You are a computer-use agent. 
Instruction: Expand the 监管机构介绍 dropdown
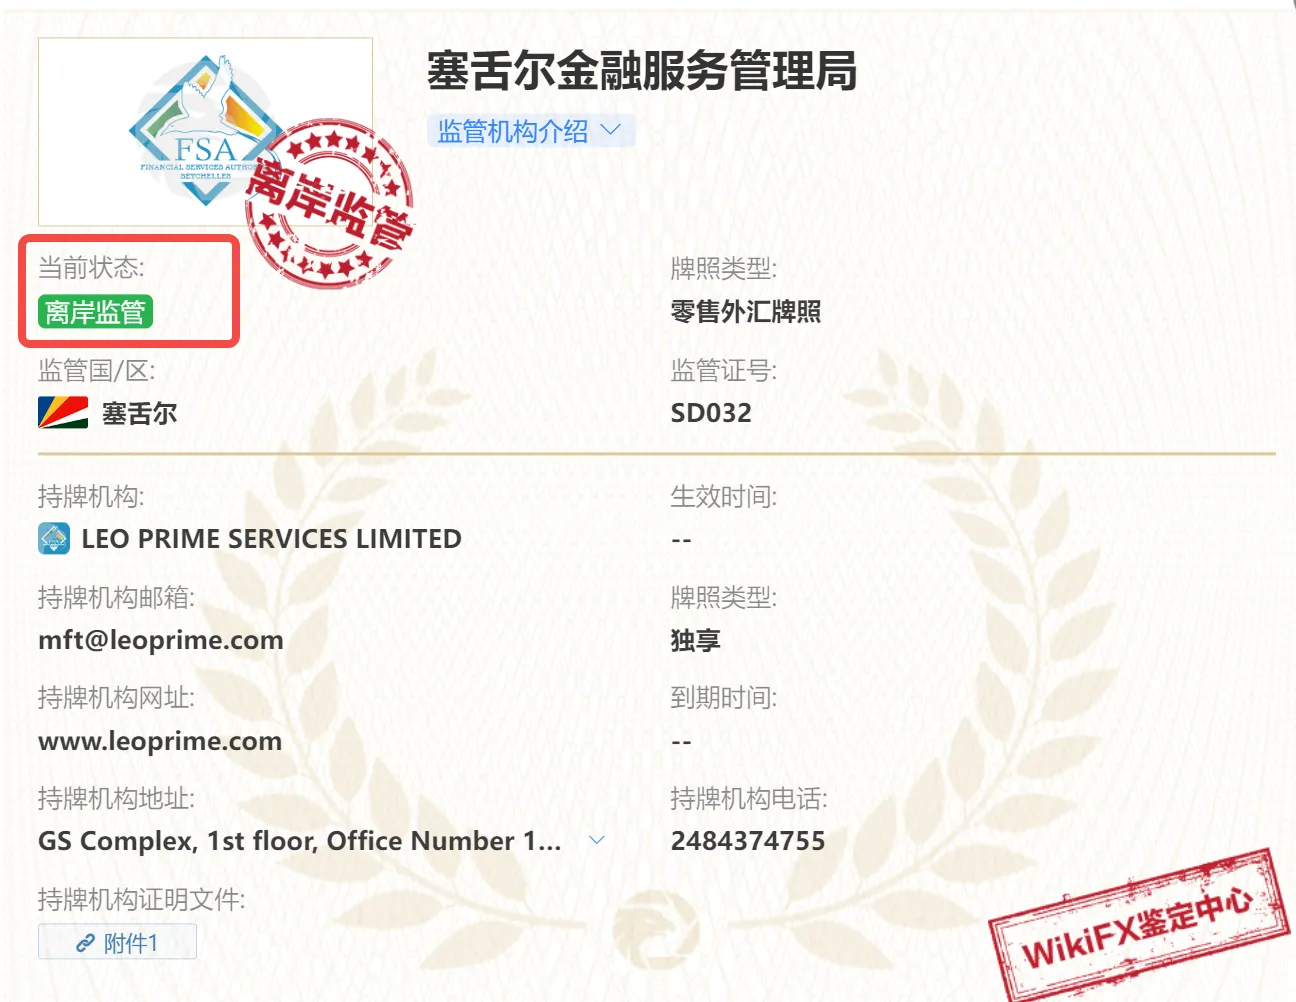click(531, 131)
